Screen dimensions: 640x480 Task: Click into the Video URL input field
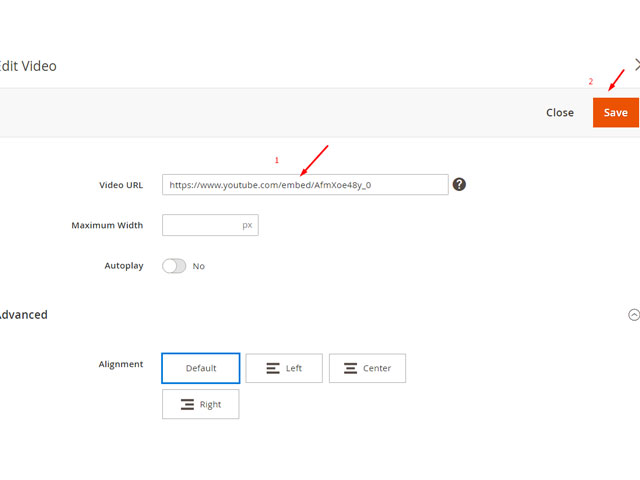click(305, 184)
